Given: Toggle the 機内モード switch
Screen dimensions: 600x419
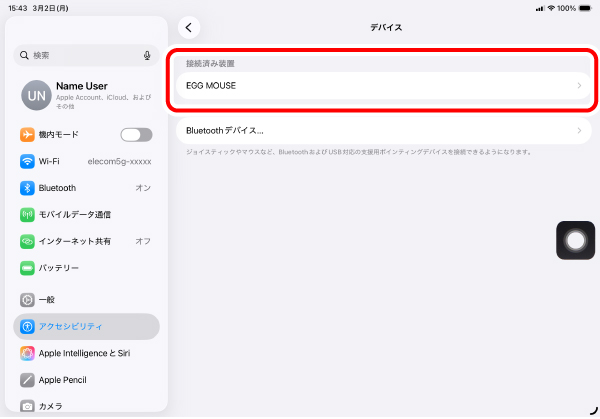Looking at the screenshot, I should (x=136, y=135).
